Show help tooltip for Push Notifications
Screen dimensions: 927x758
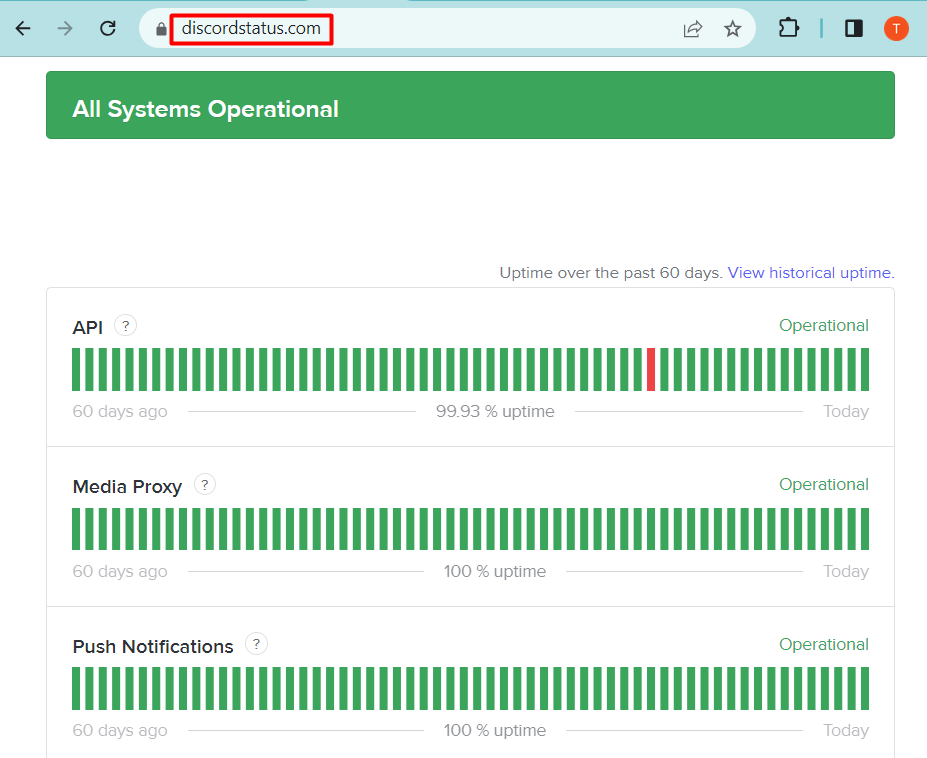pos(256,644)
